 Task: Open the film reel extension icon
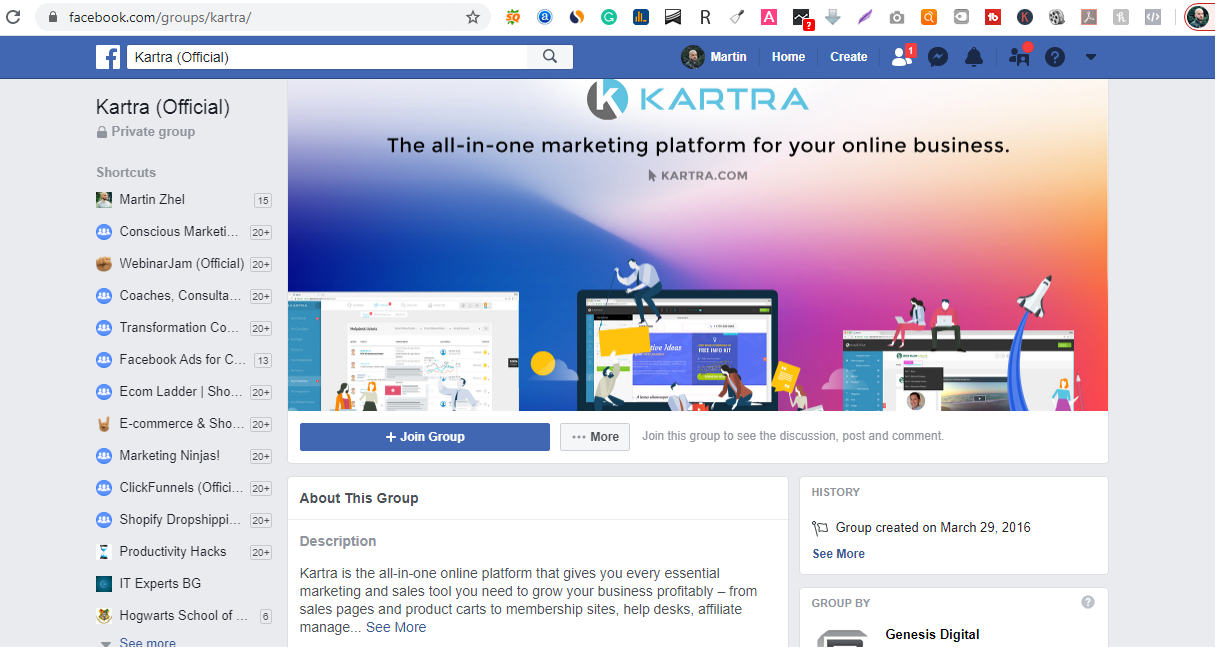click(1057, 17)
